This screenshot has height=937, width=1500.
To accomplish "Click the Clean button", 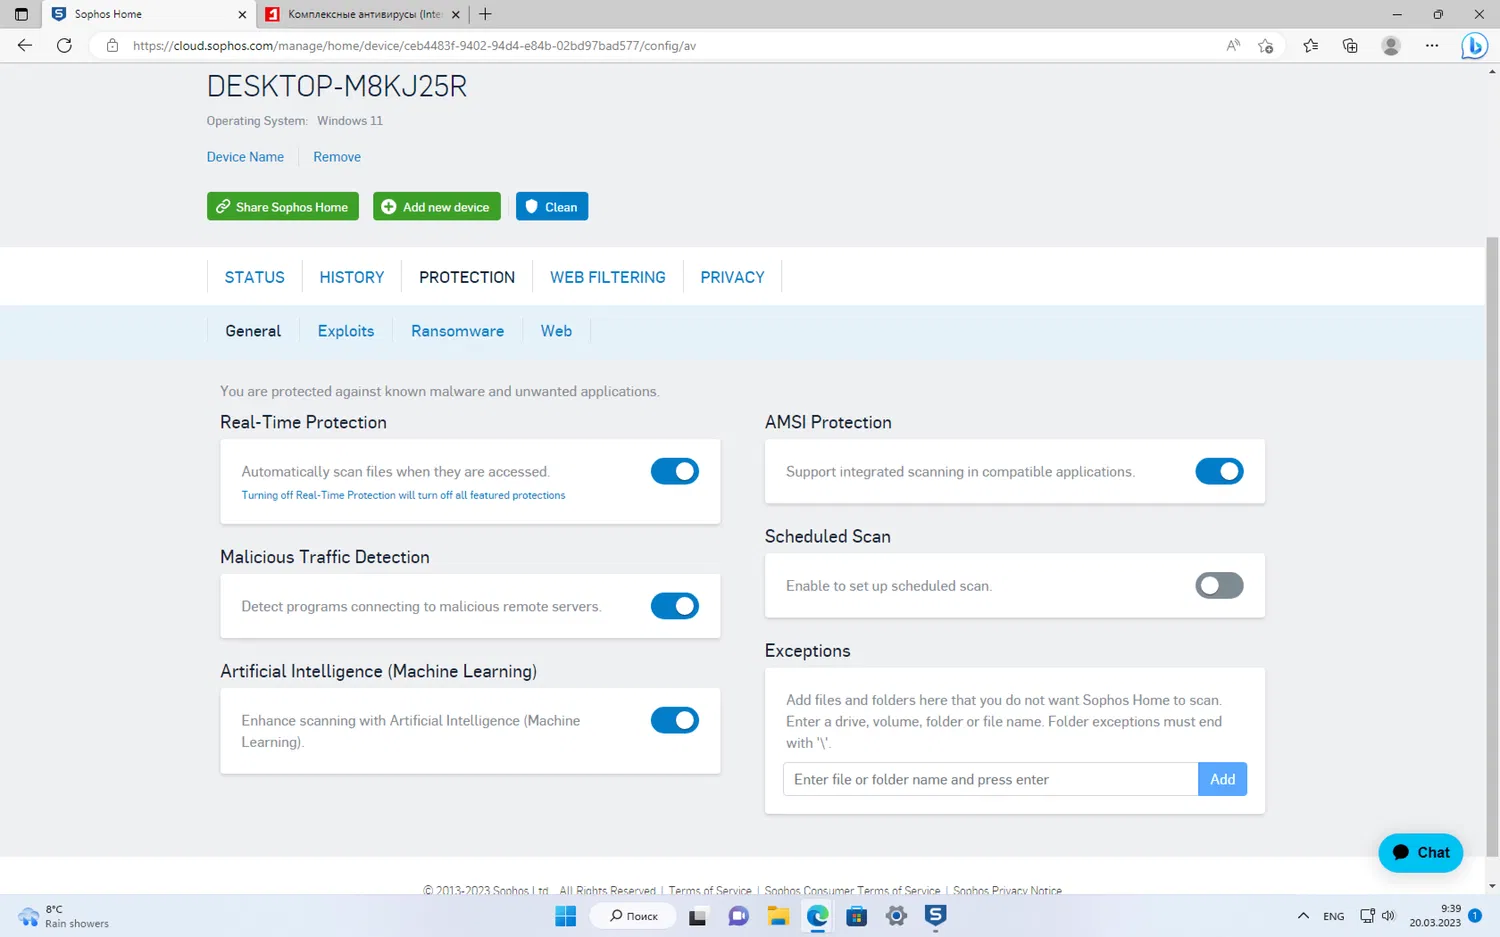I will [552, 207].
